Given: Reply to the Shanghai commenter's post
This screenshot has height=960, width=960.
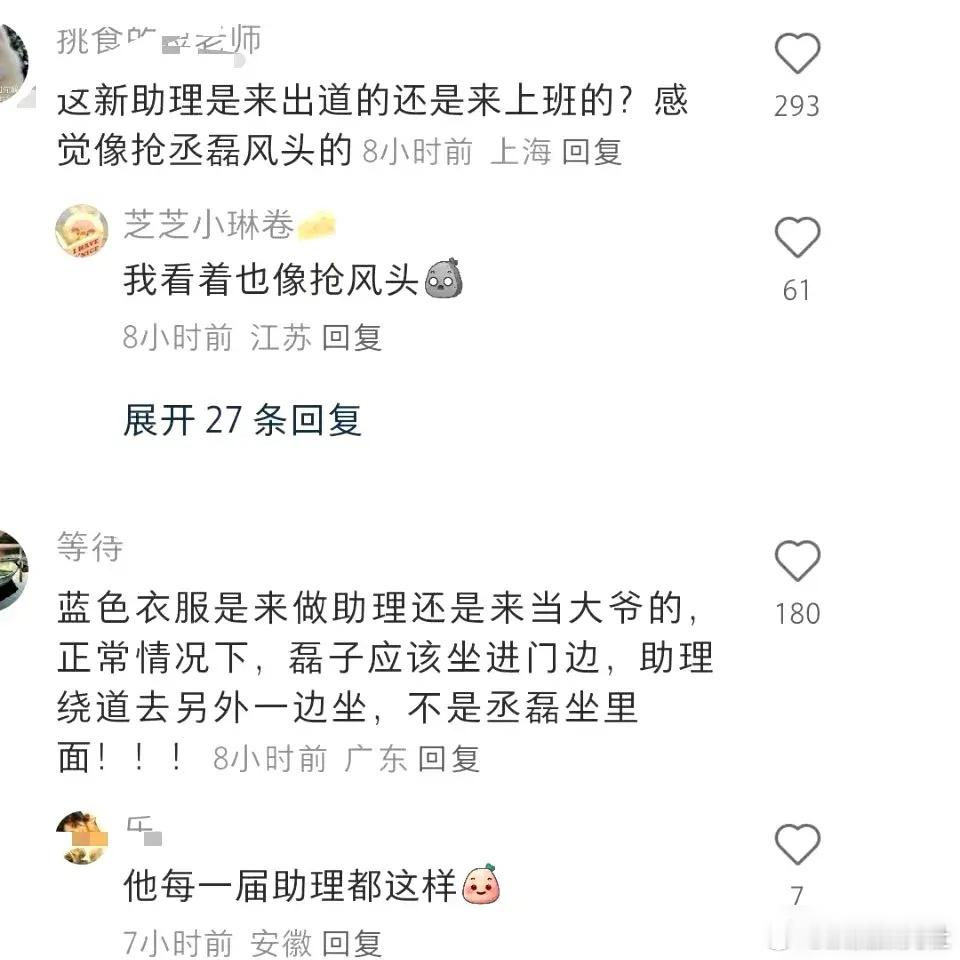Looking at the screenshot, I should 591,152.
